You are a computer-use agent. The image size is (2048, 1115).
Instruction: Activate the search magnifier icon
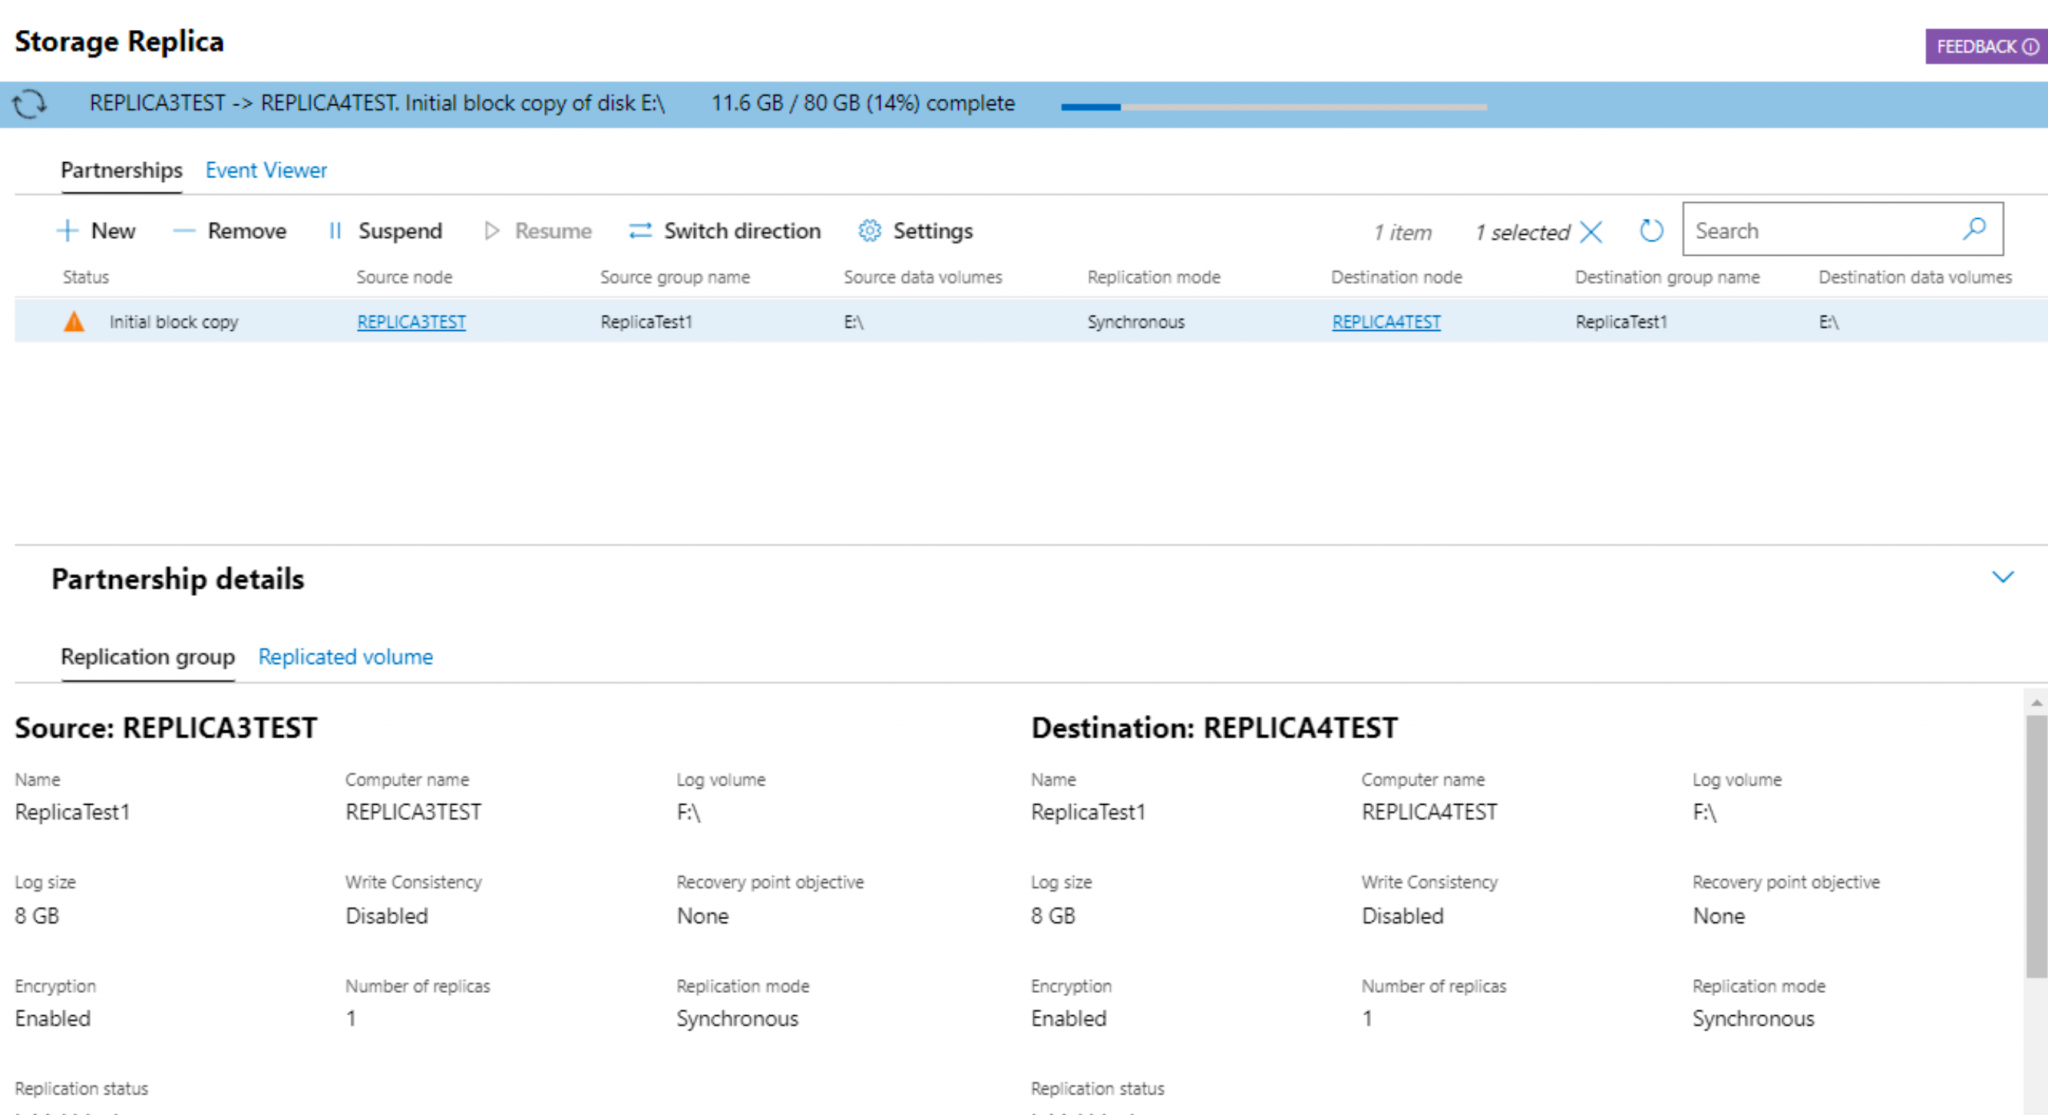tap(1974, 229)
